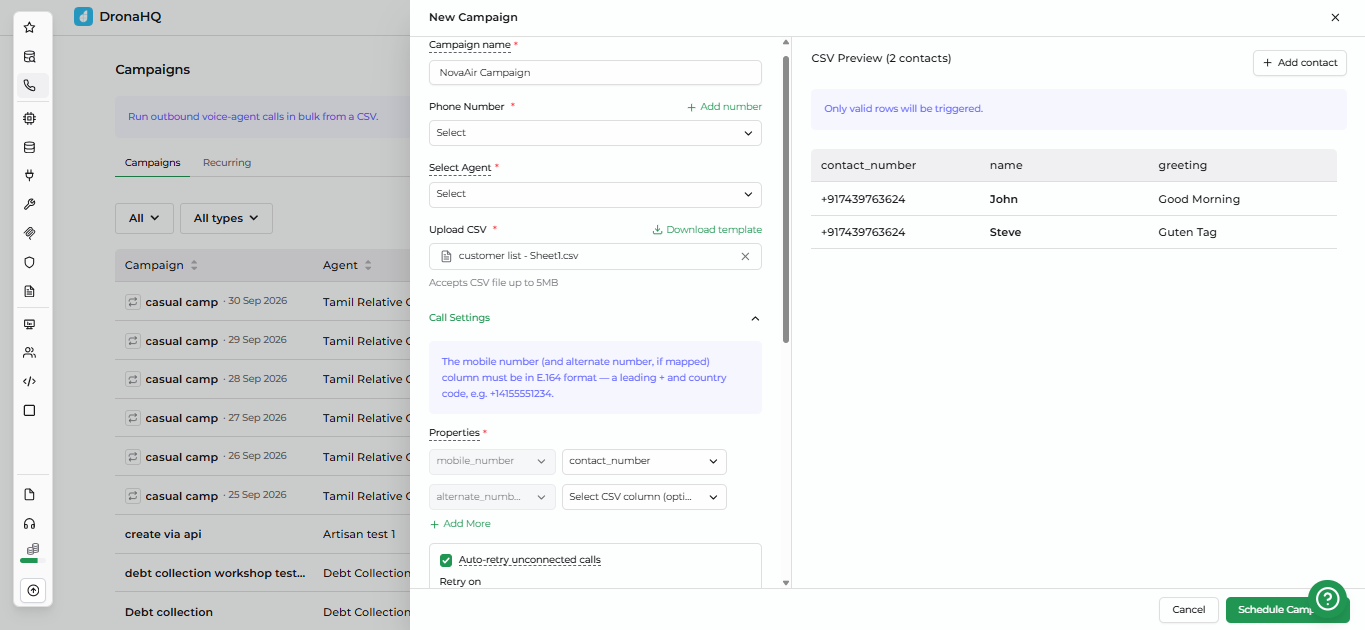
Task: Click the form panel vertical scrollbar
Action: (786, 200)
